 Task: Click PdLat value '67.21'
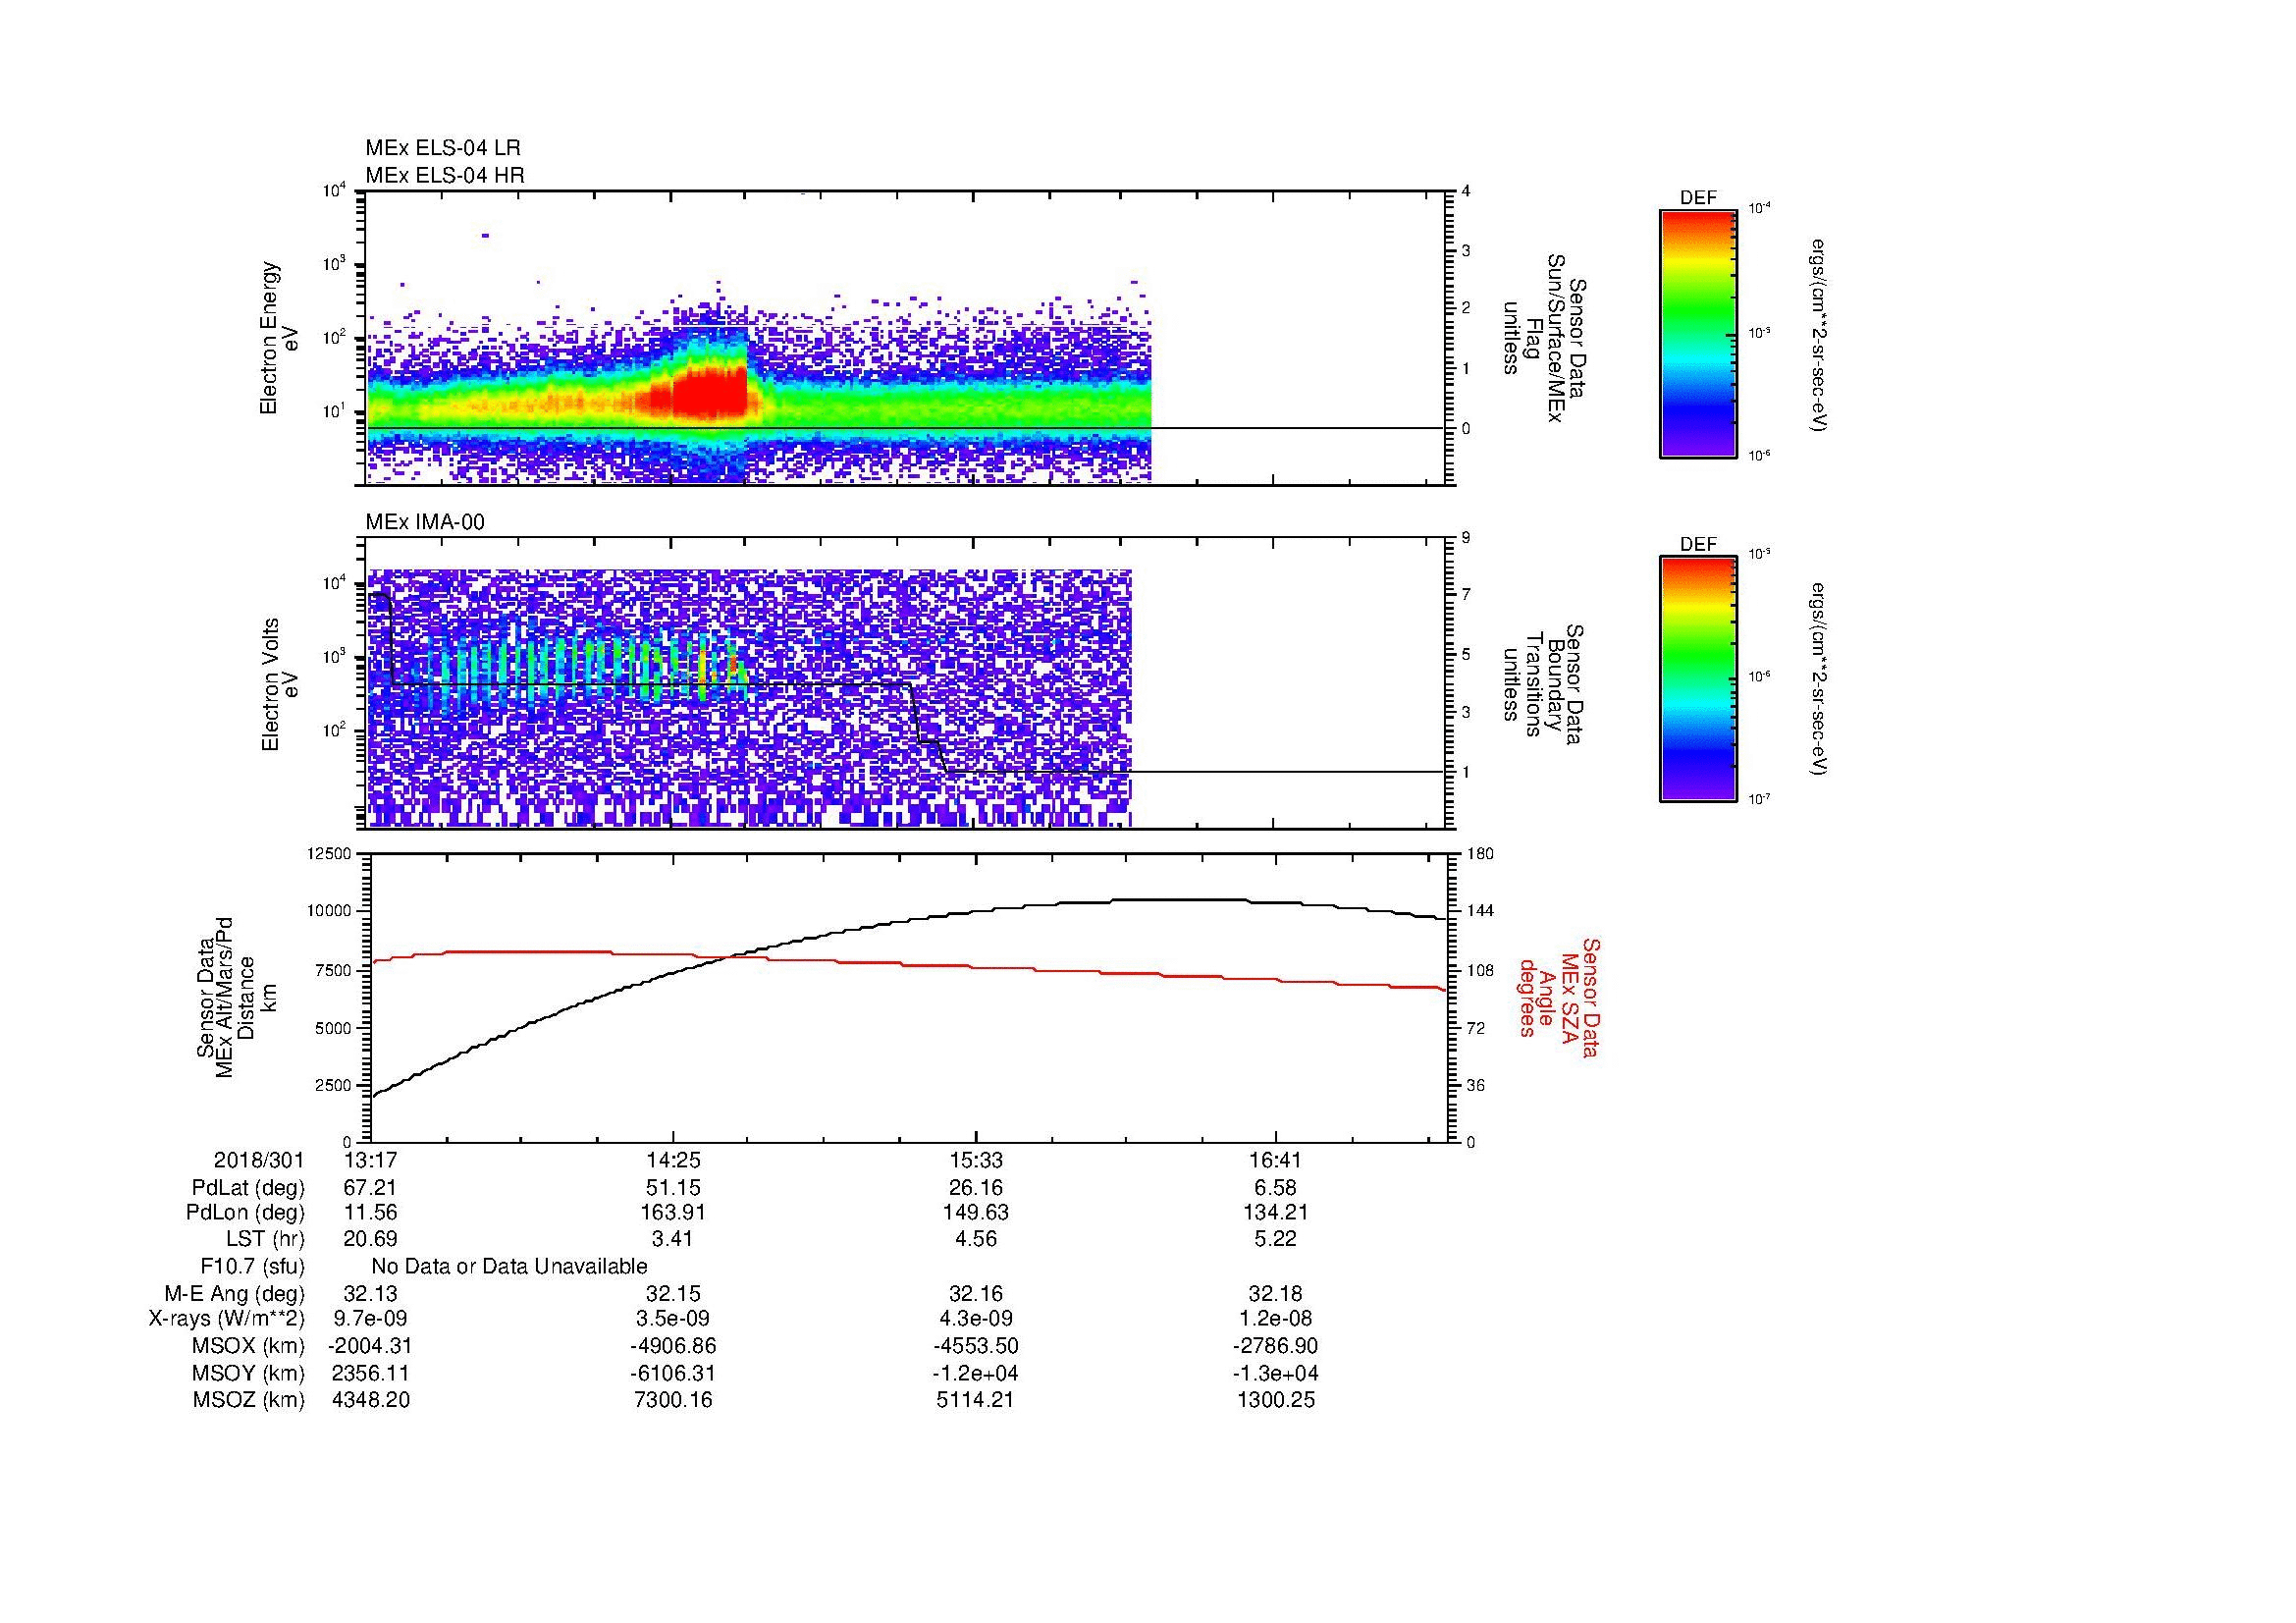tap(371, 1188)
